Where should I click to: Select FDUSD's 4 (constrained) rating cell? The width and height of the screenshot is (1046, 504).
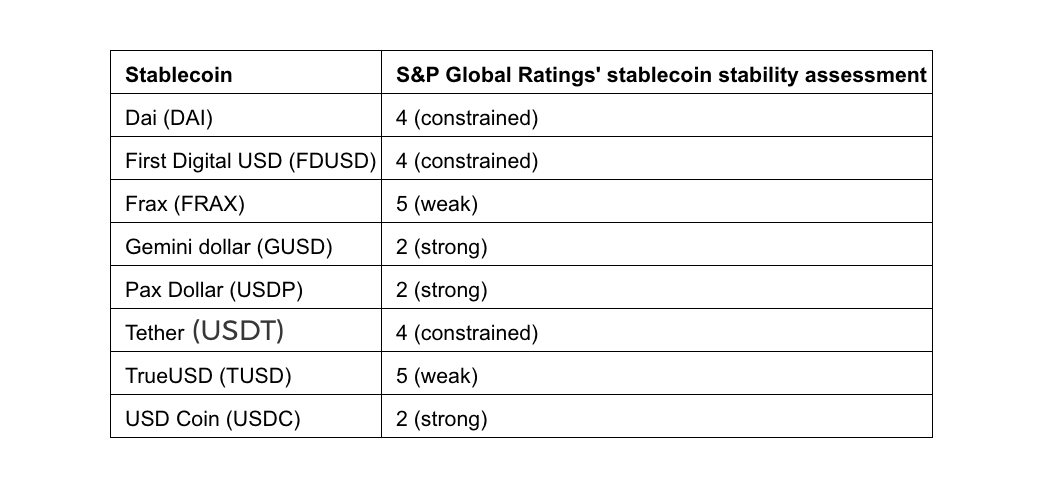(x=467, y=161)
